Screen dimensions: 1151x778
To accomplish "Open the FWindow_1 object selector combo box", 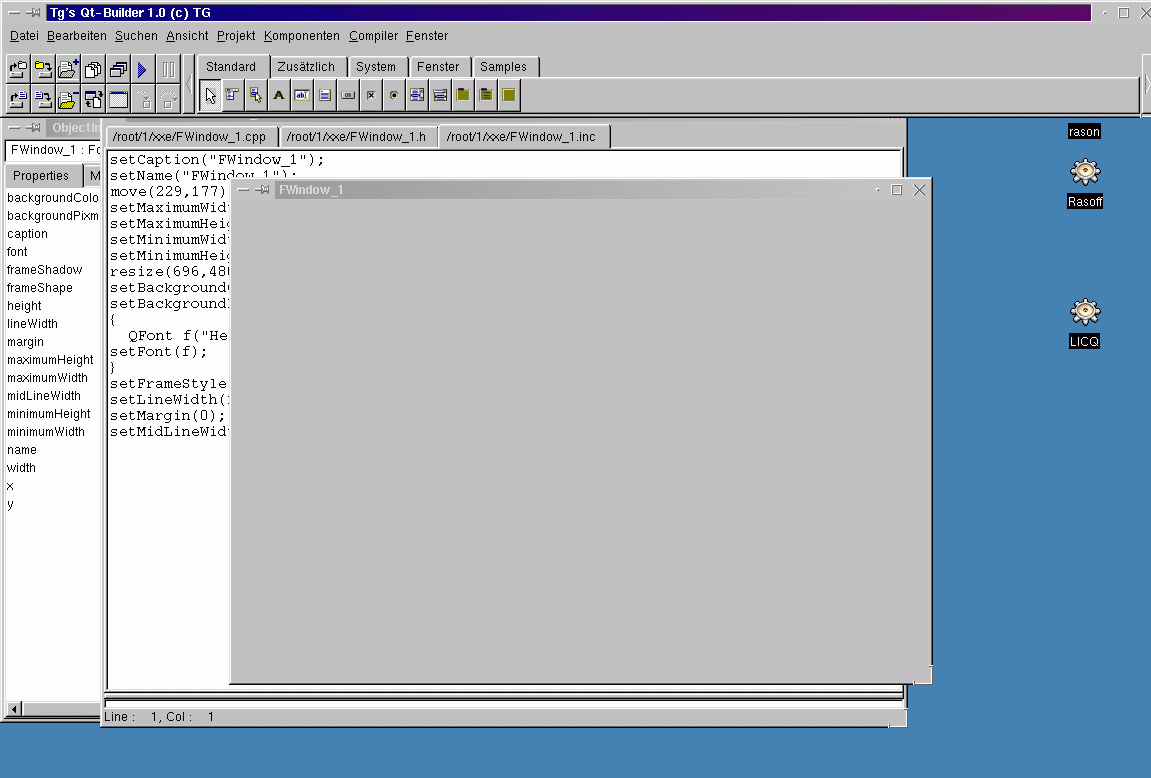I will (53, 150).
